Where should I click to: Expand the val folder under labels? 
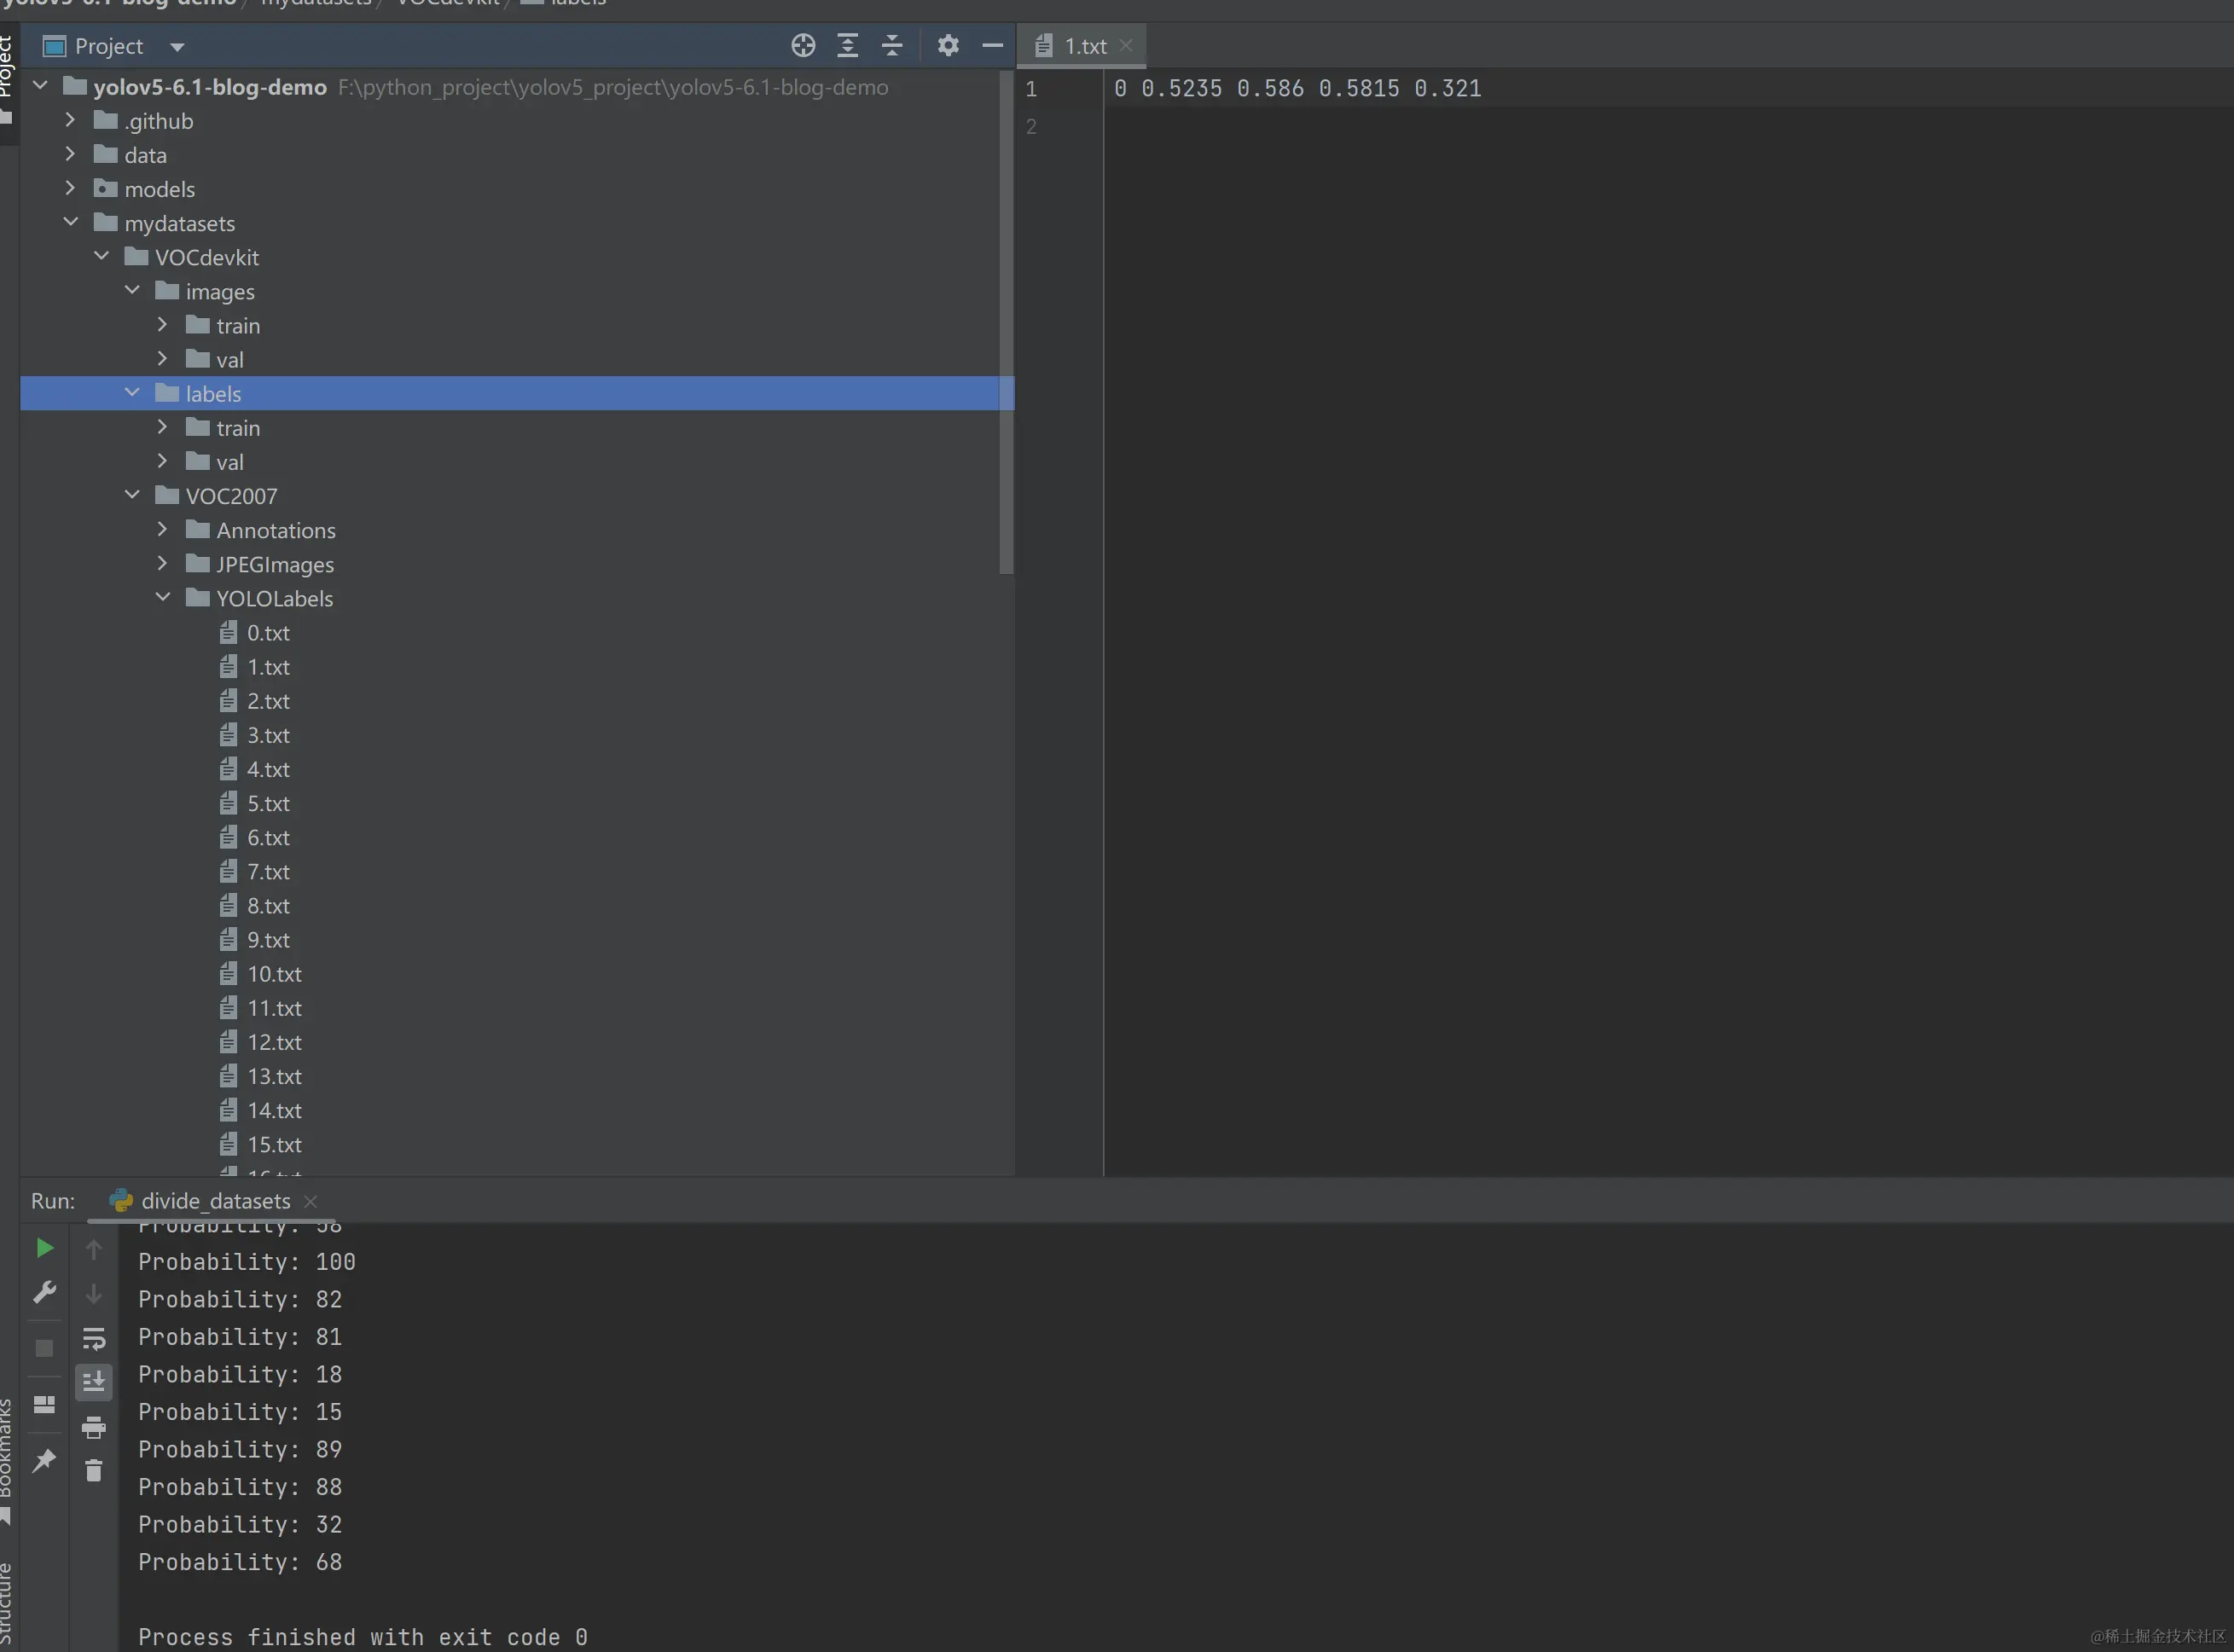tap(162, 461)
